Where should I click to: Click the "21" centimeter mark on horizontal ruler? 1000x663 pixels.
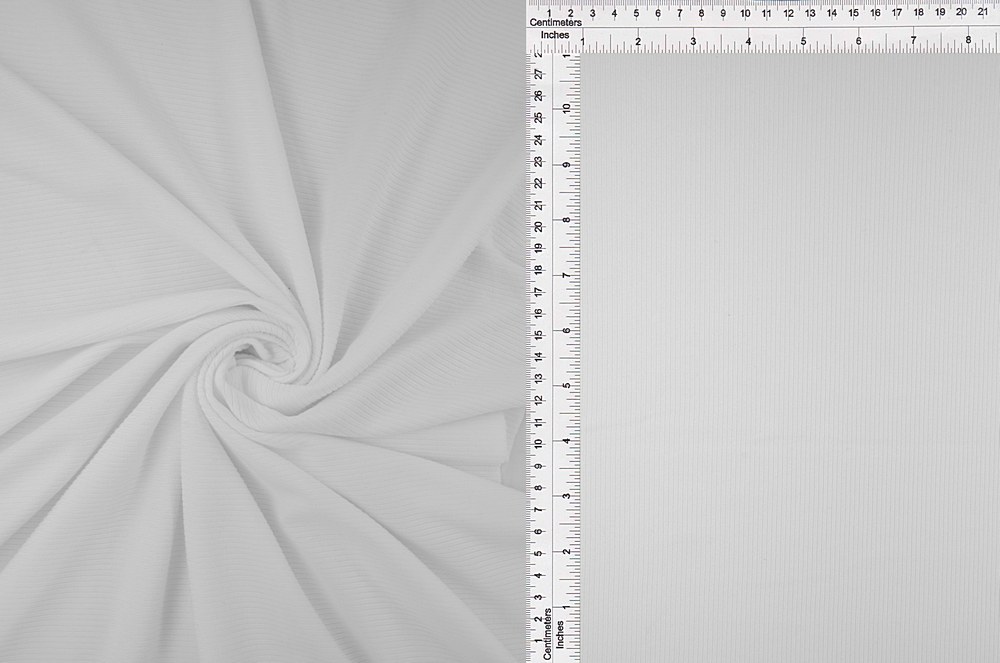(x=983, y=11)
